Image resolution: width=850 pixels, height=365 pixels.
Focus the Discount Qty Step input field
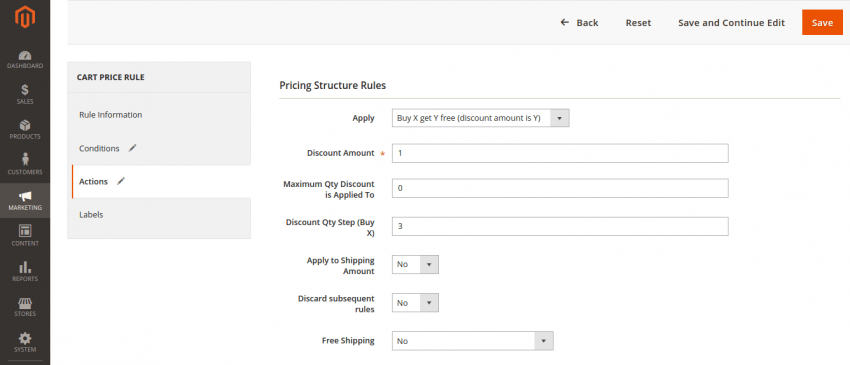click(x=560, y=226)
